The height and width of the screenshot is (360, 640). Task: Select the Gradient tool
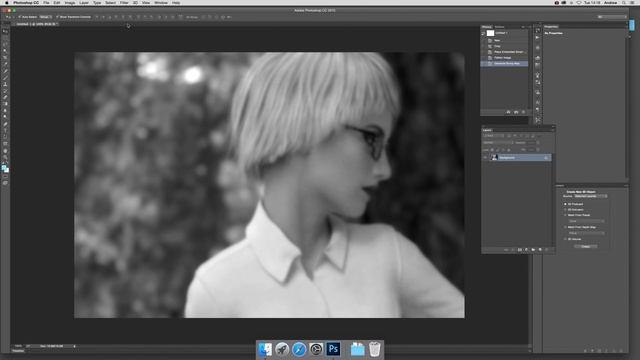tap(5, 103)
